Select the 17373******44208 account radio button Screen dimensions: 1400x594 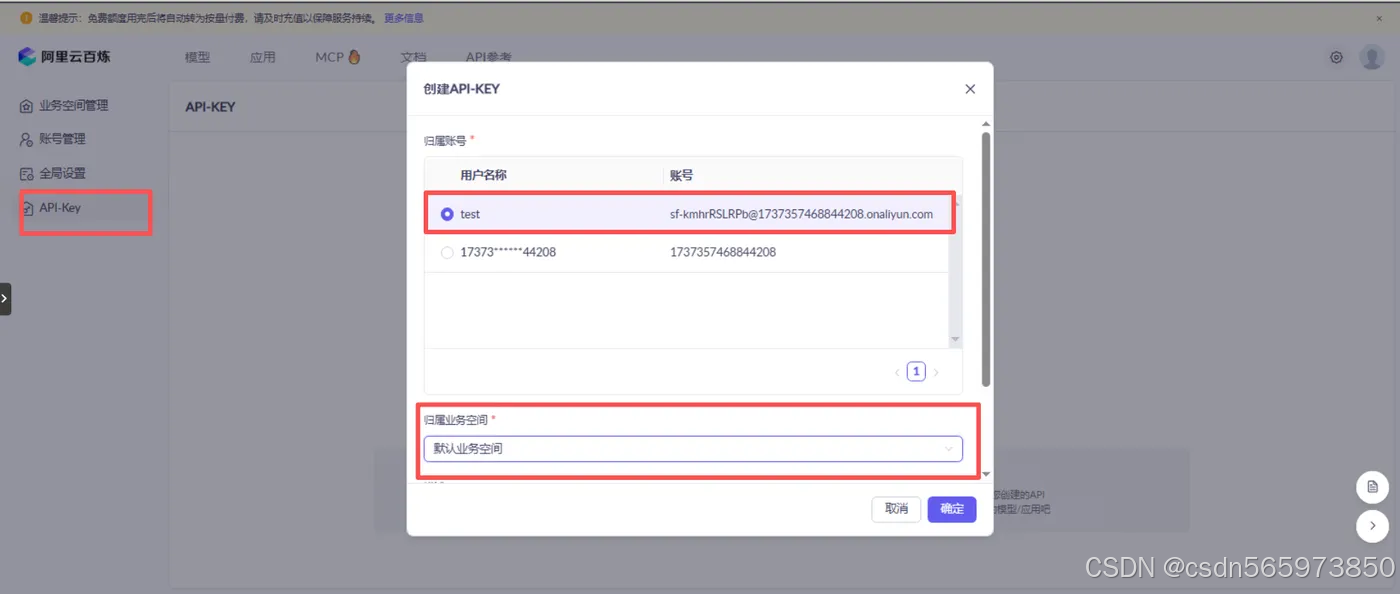click(x=447, y=252)
